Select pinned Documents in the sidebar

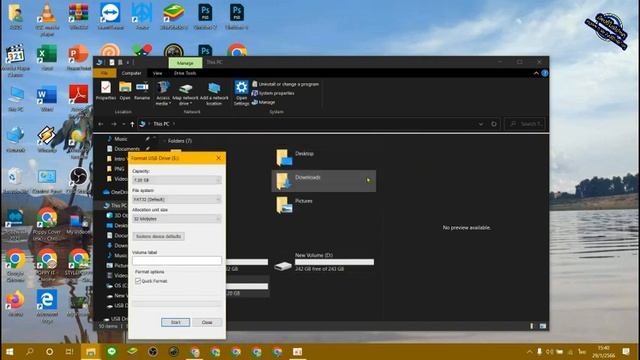click(x=127, y=149)
